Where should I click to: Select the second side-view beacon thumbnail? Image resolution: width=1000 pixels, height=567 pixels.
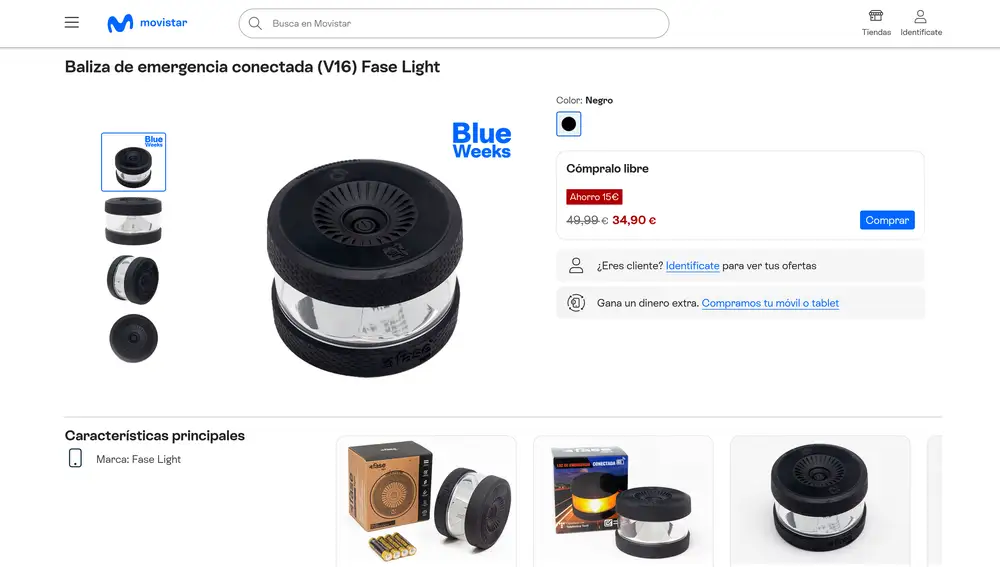click(133, 221)
